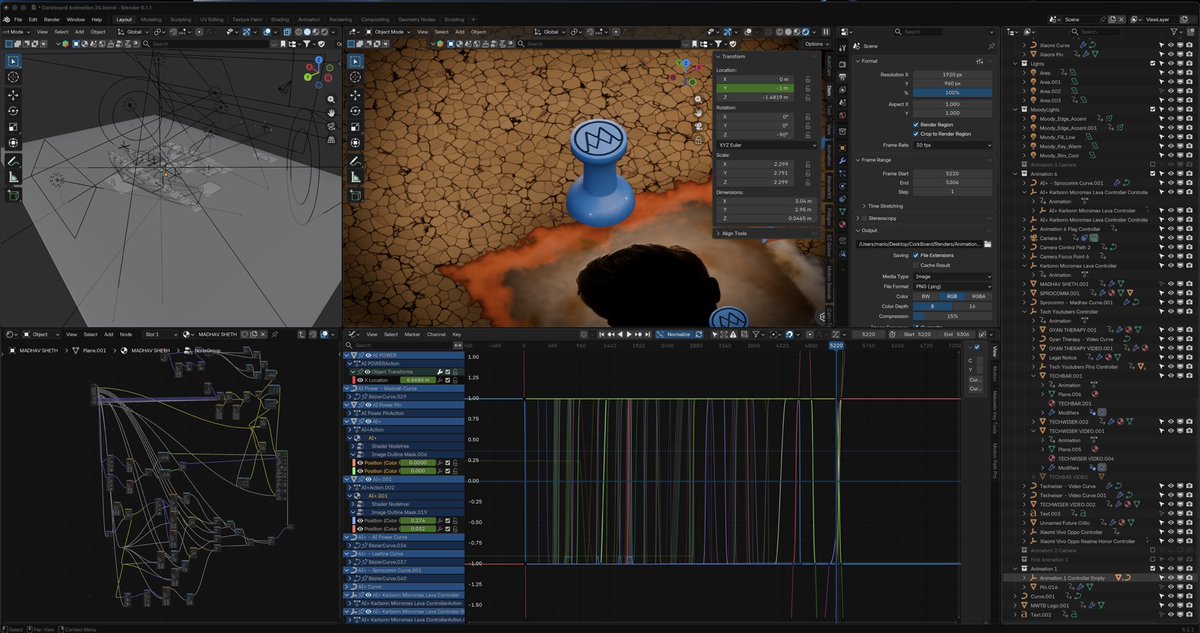Select the Scale tool in the left viewport
1200x633 pixels.
(x=14, y=128)
